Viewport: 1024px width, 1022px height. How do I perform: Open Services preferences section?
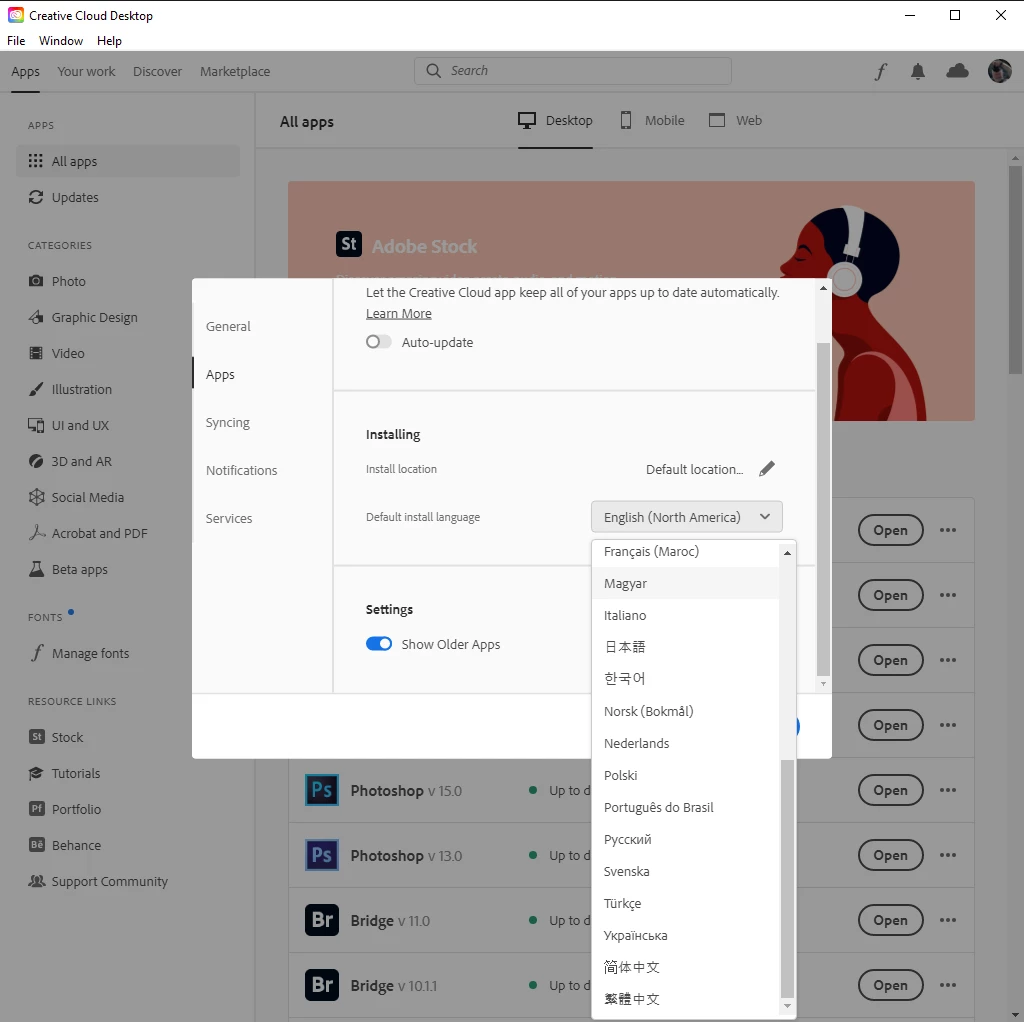coord(229,519)
